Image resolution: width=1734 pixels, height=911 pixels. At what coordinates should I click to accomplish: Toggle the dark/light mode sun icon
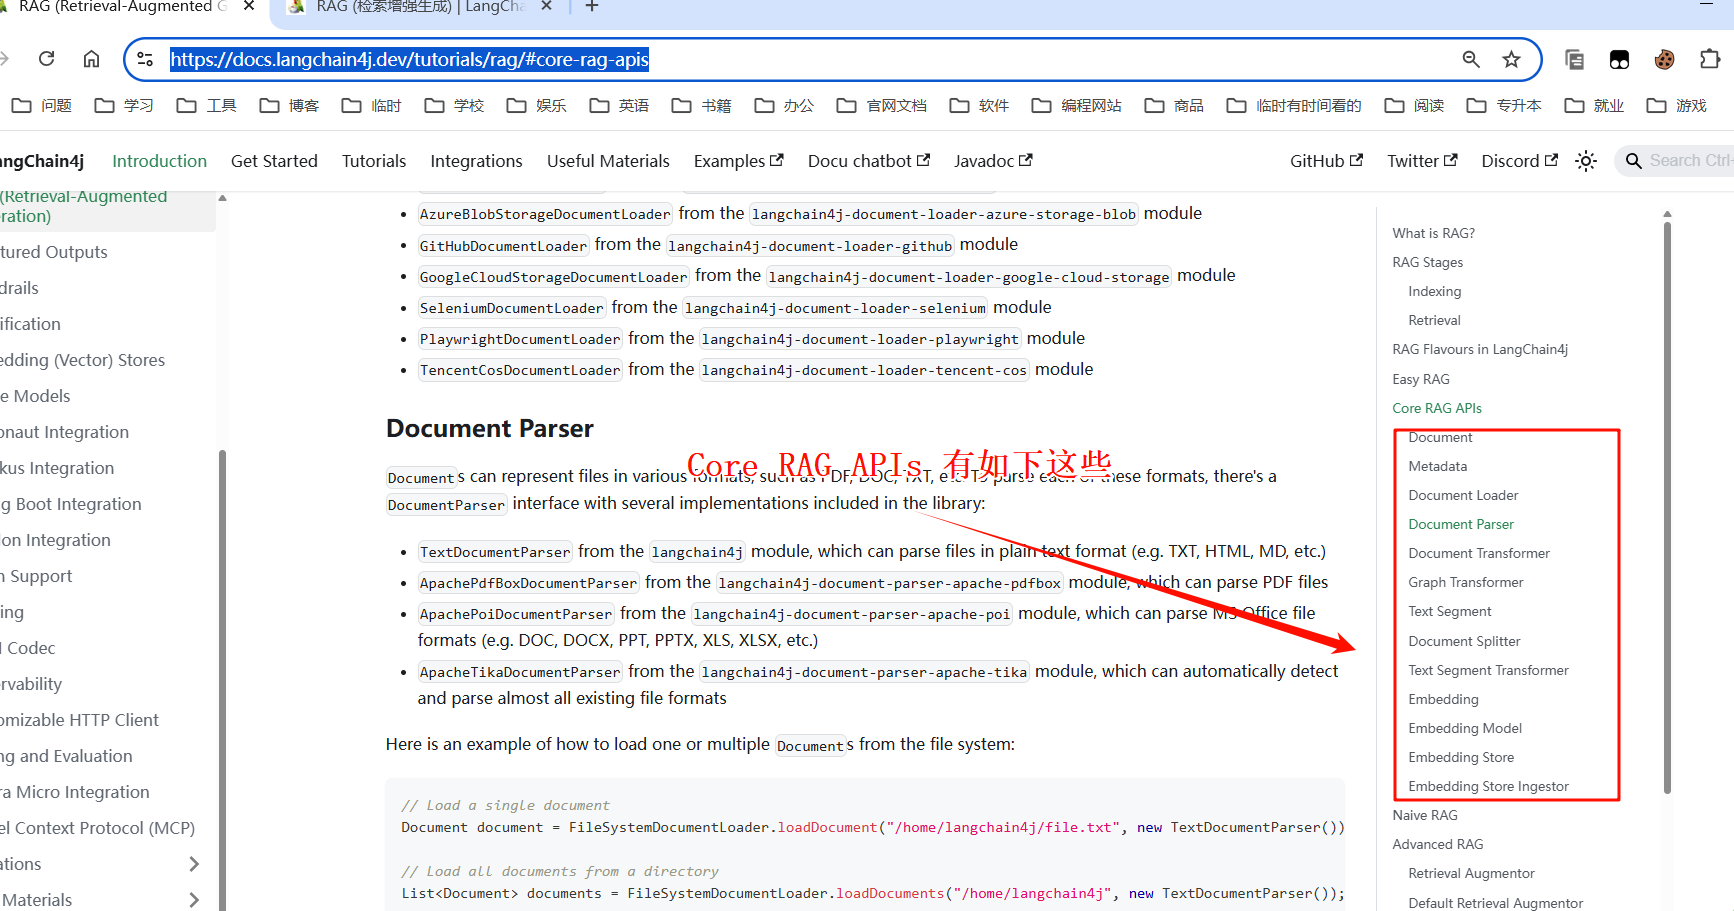[1586, 161]
